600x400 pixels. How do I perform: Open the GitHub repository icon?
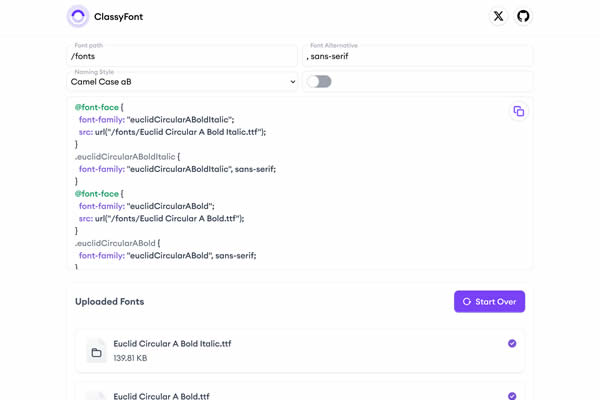pos(523,16)
